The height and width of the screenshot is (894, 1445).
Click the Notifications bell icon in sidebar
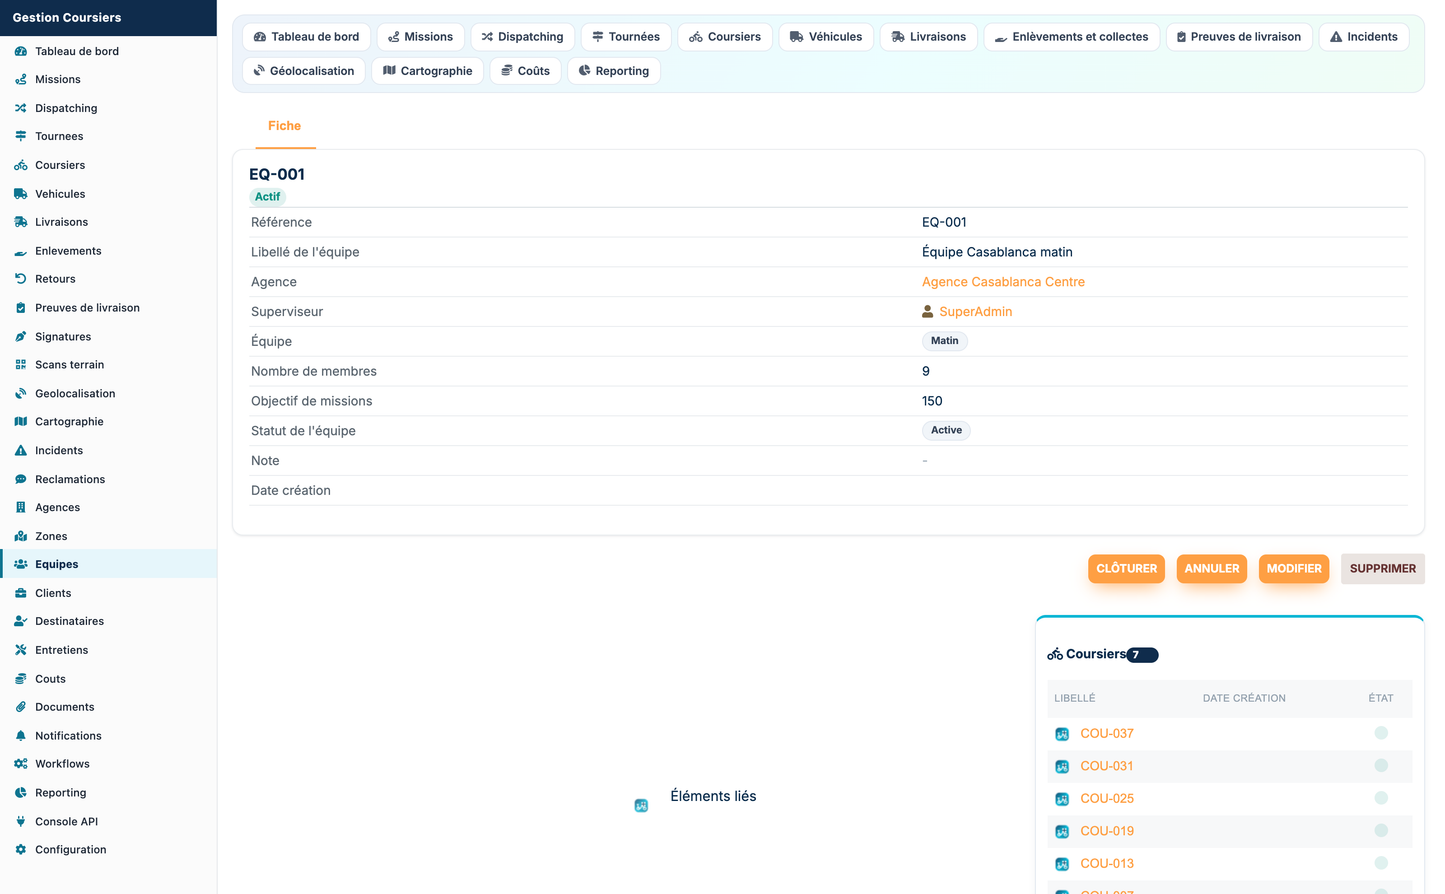point(20,736)
